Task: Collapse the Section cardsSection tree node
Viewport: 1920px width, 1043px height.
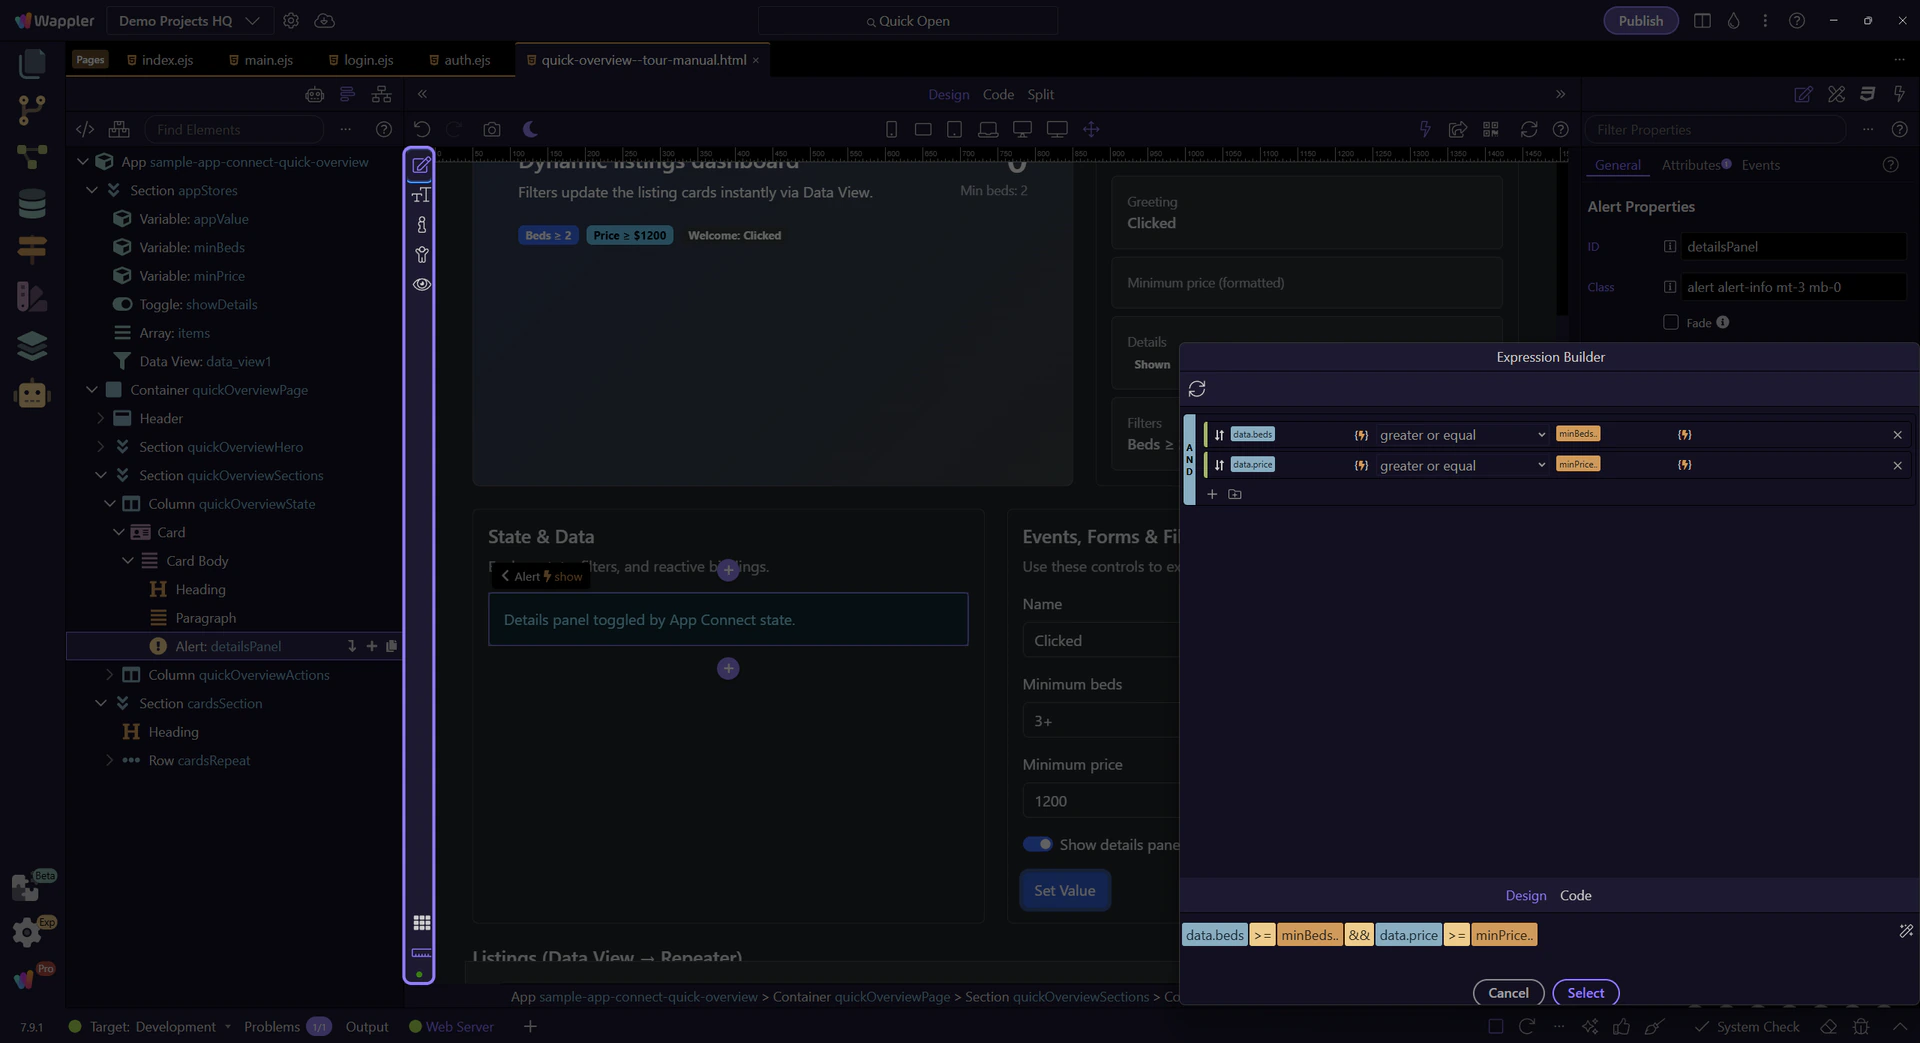Action: 101,703
